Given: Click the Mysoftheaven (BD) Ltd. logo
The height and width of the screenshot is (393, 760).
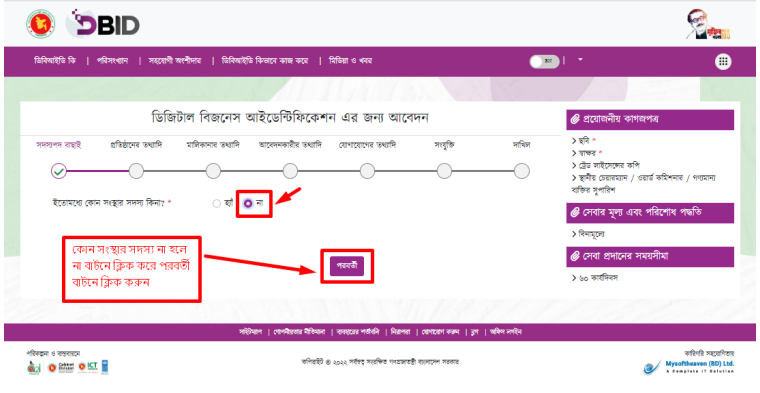Looking at the screenshot, I should (689, 366).
